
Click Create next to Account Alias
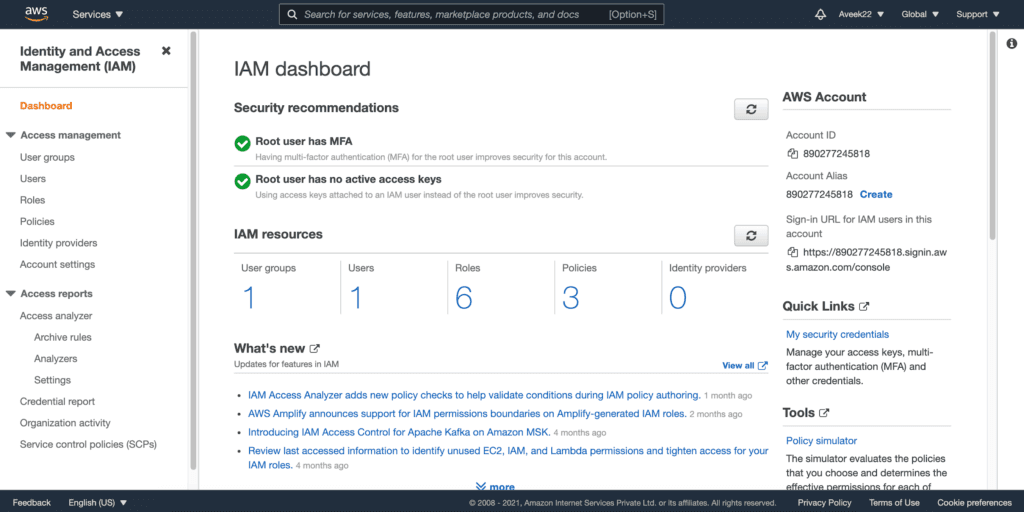click(x=876, y=195)
